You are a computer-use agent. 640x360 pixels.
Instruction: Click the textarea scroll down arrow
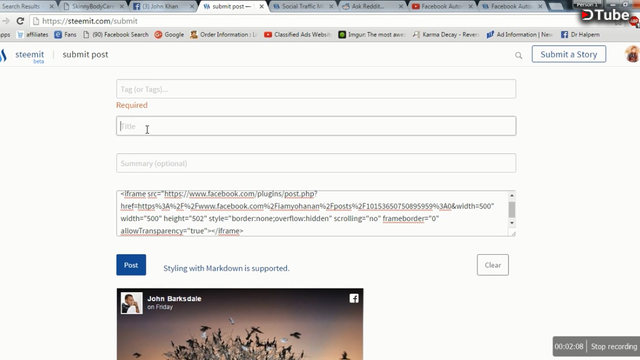coord(511,223)
